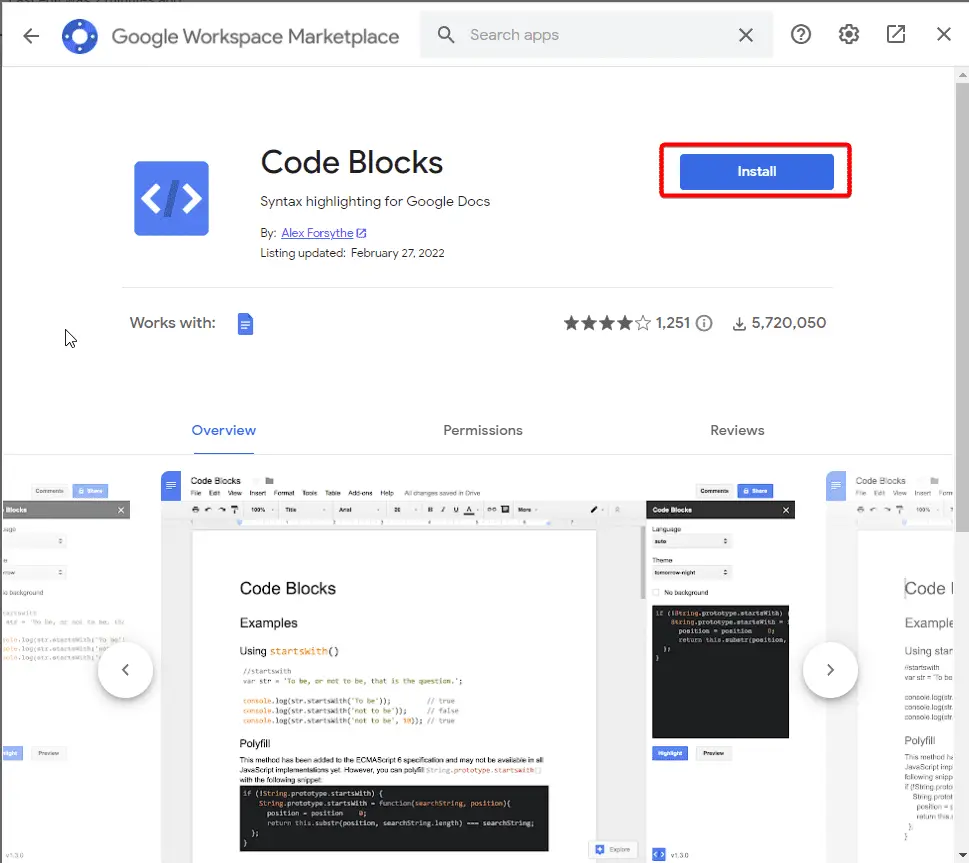The height and width of the screenshot is (863, 969).
Task: Click the scrollbar down arrow
Action: click(962, 855)
